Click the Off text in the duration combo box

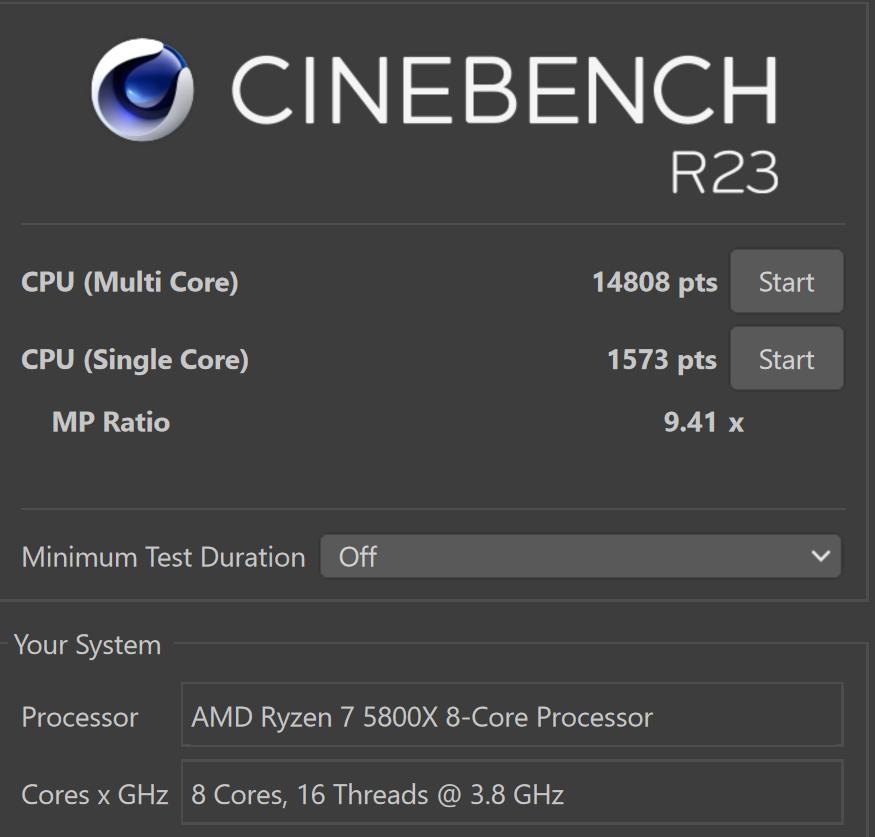point(358,557)
